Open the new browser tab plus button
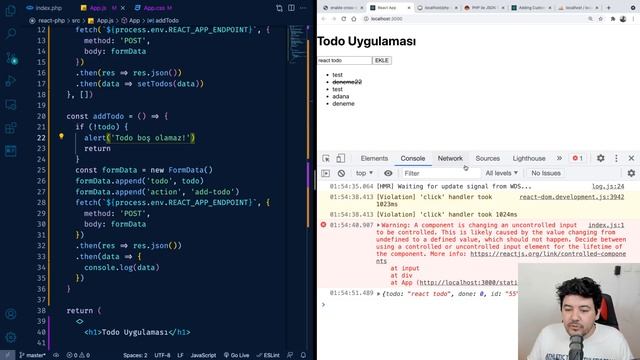Viewport: 640px width, 360px height. point(609,7)
